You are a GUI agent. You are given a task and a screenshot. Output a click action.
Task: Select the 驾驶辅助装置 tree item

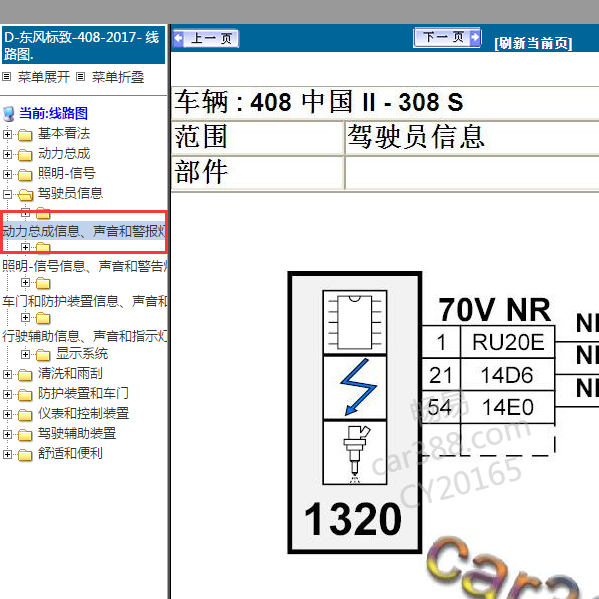(x=77, y=433)
